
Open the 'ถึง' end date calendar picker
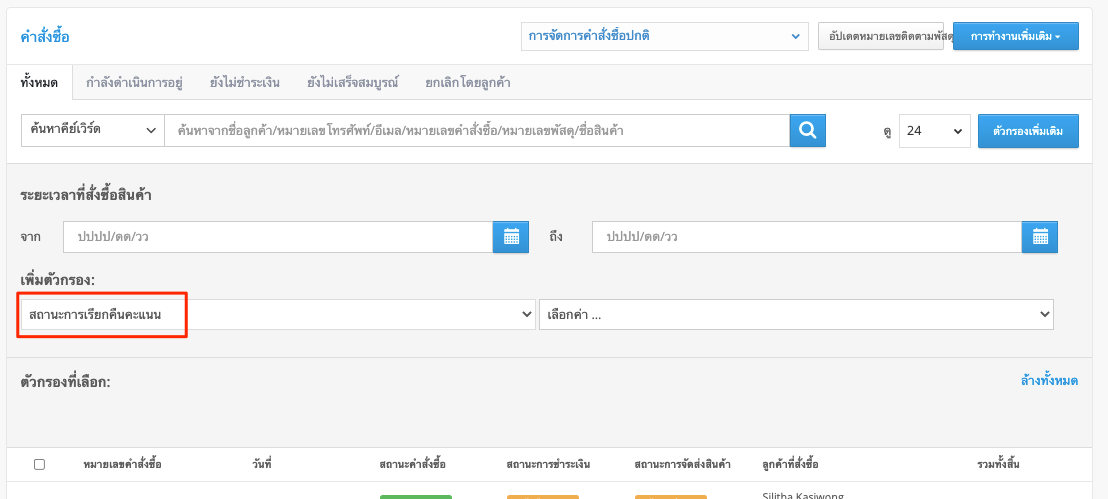[x=1040, y=237]
